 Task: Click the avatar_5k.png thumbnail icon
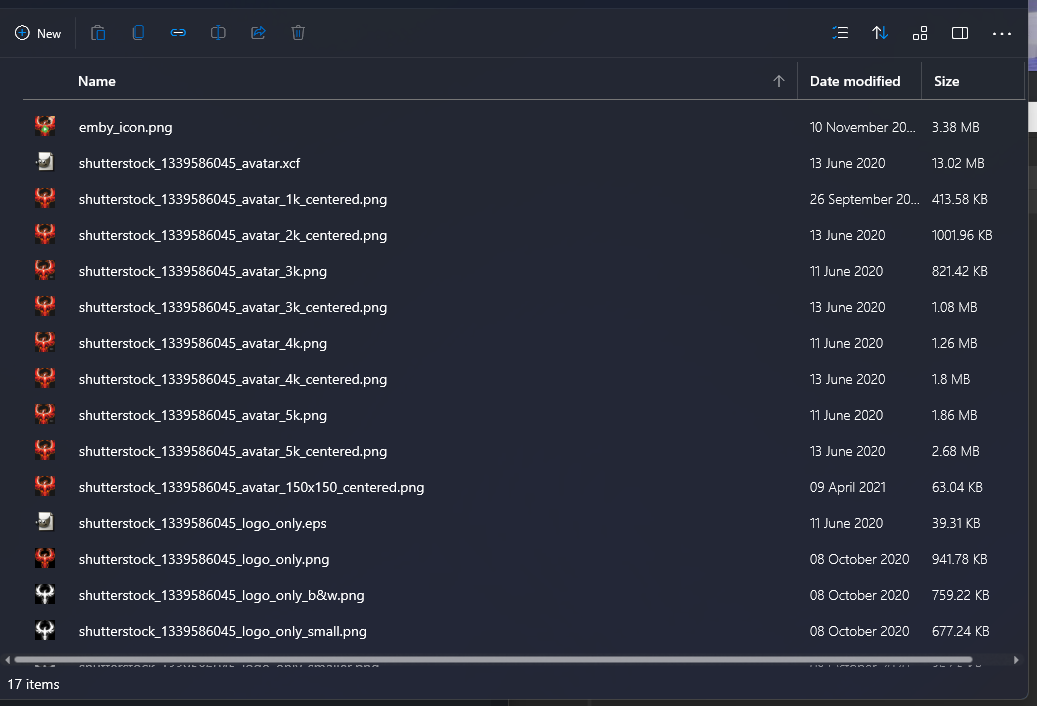click(45, 414)
